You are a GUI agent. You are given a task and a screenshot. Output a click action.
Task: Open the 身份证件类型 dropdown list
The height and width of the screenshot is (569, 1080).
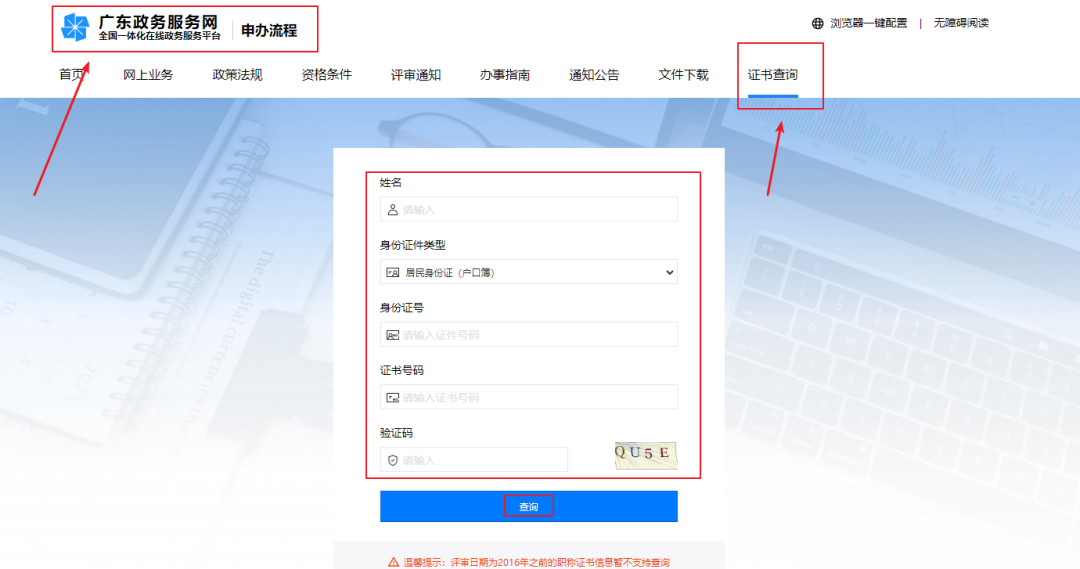529,272
